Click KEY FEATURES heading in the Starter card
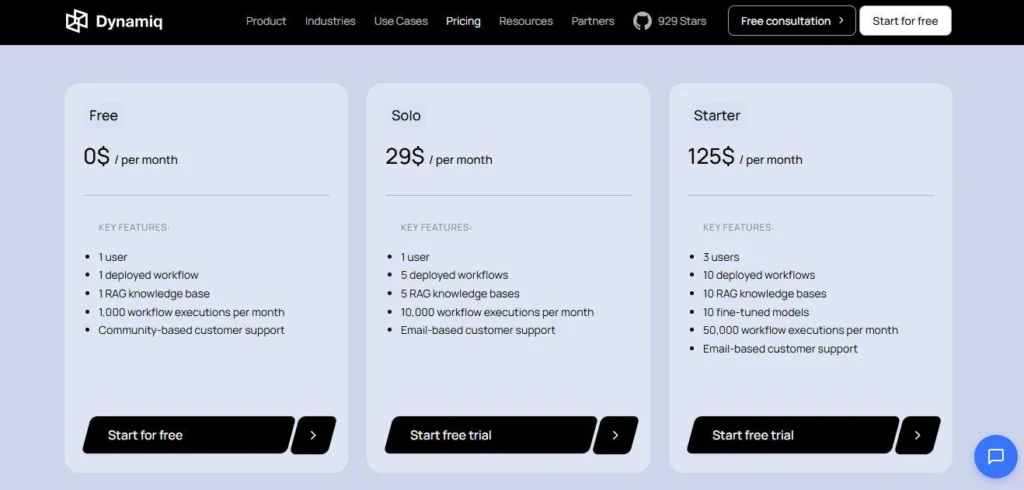 739,227
